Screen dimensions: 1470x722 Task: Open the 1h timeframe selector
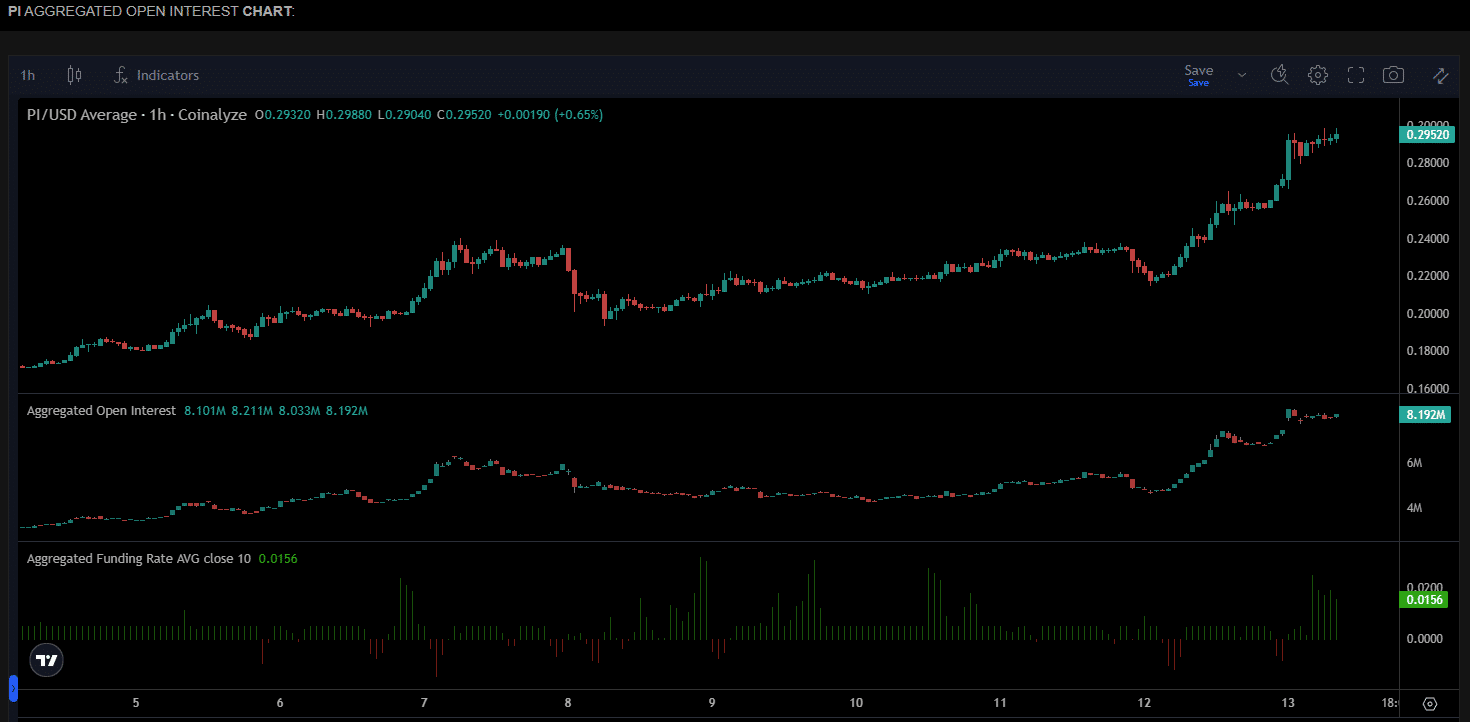pyautogui.click(x=28, y=75)
